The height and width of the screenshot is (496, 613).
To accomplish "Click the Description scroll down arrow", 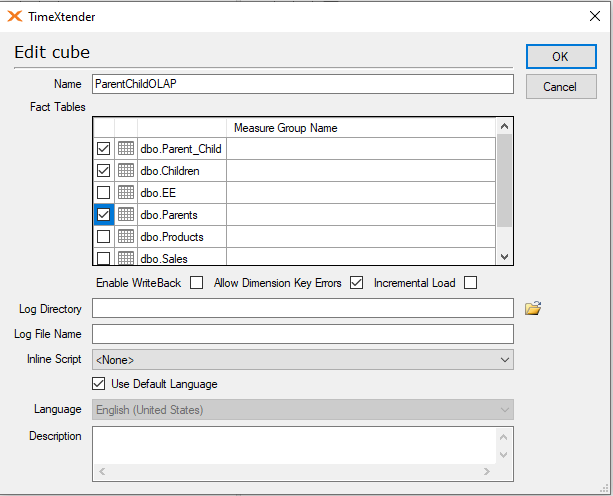I will (x=504, y=455).
